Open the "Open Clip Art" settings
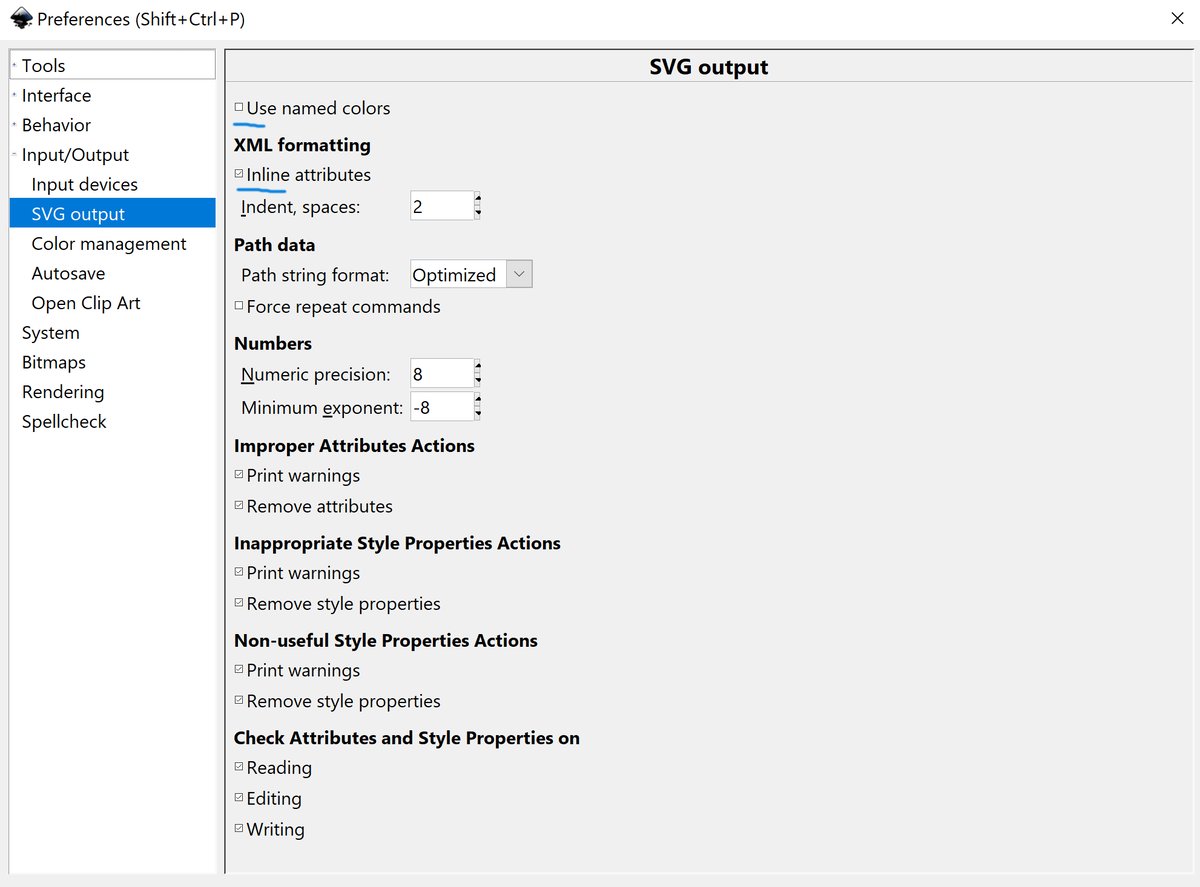Image resolution: width=1200 pixels, height=887 pixels. pyautogui.click(x=87, y=302)
